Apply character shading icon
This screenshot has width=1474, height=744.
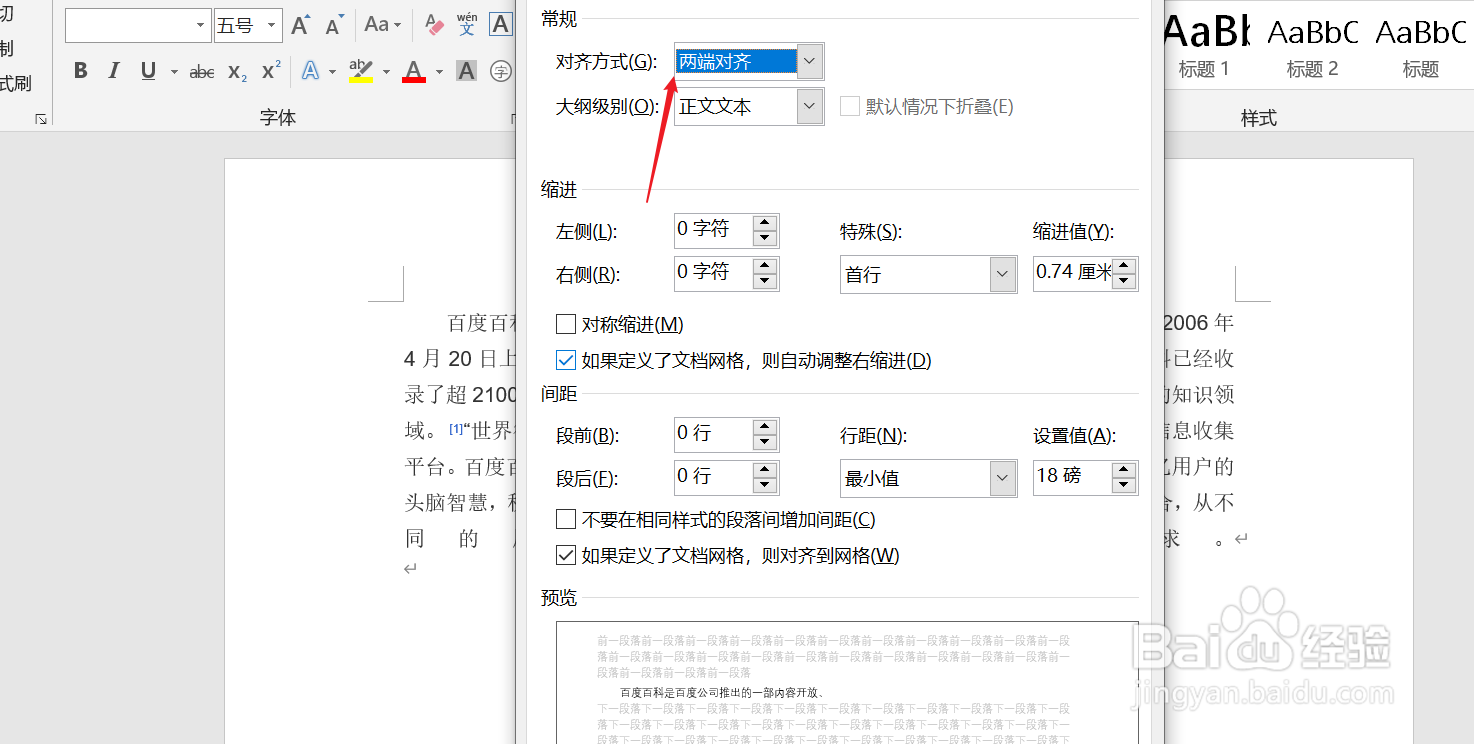point(466,71)
